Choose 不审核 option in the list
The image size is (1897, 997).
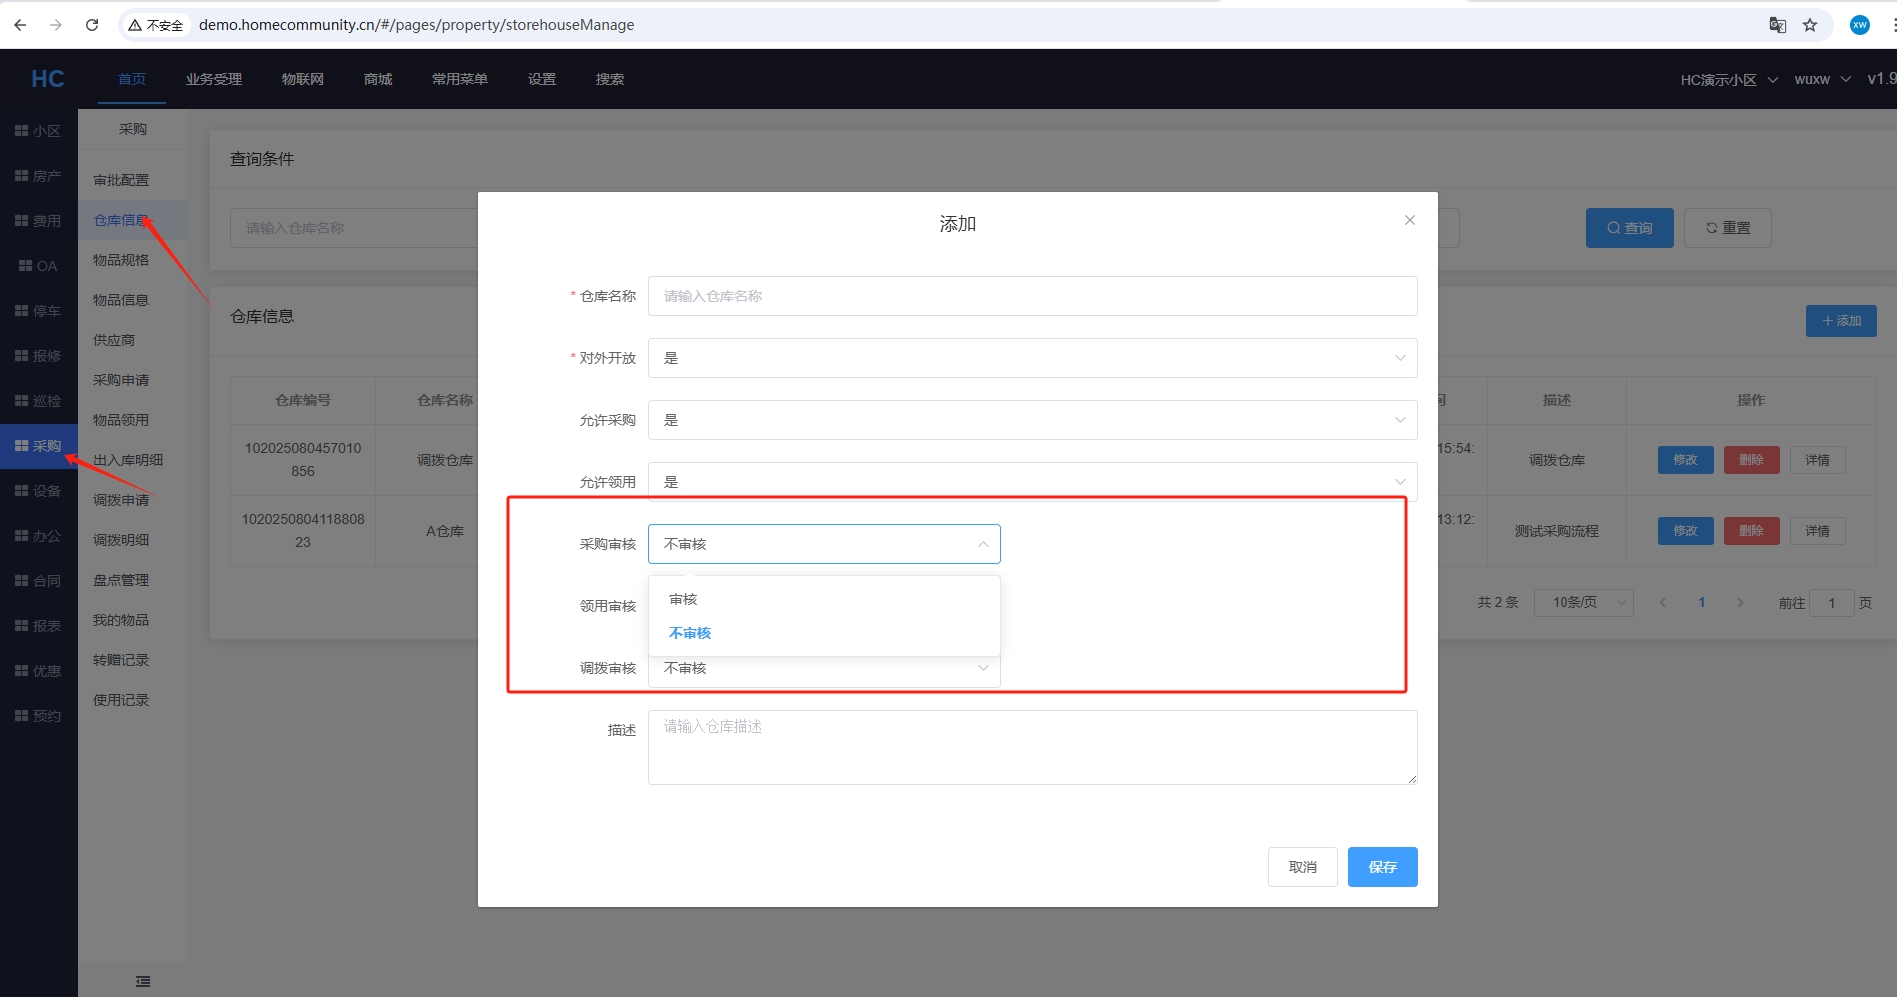pos(824,633)
